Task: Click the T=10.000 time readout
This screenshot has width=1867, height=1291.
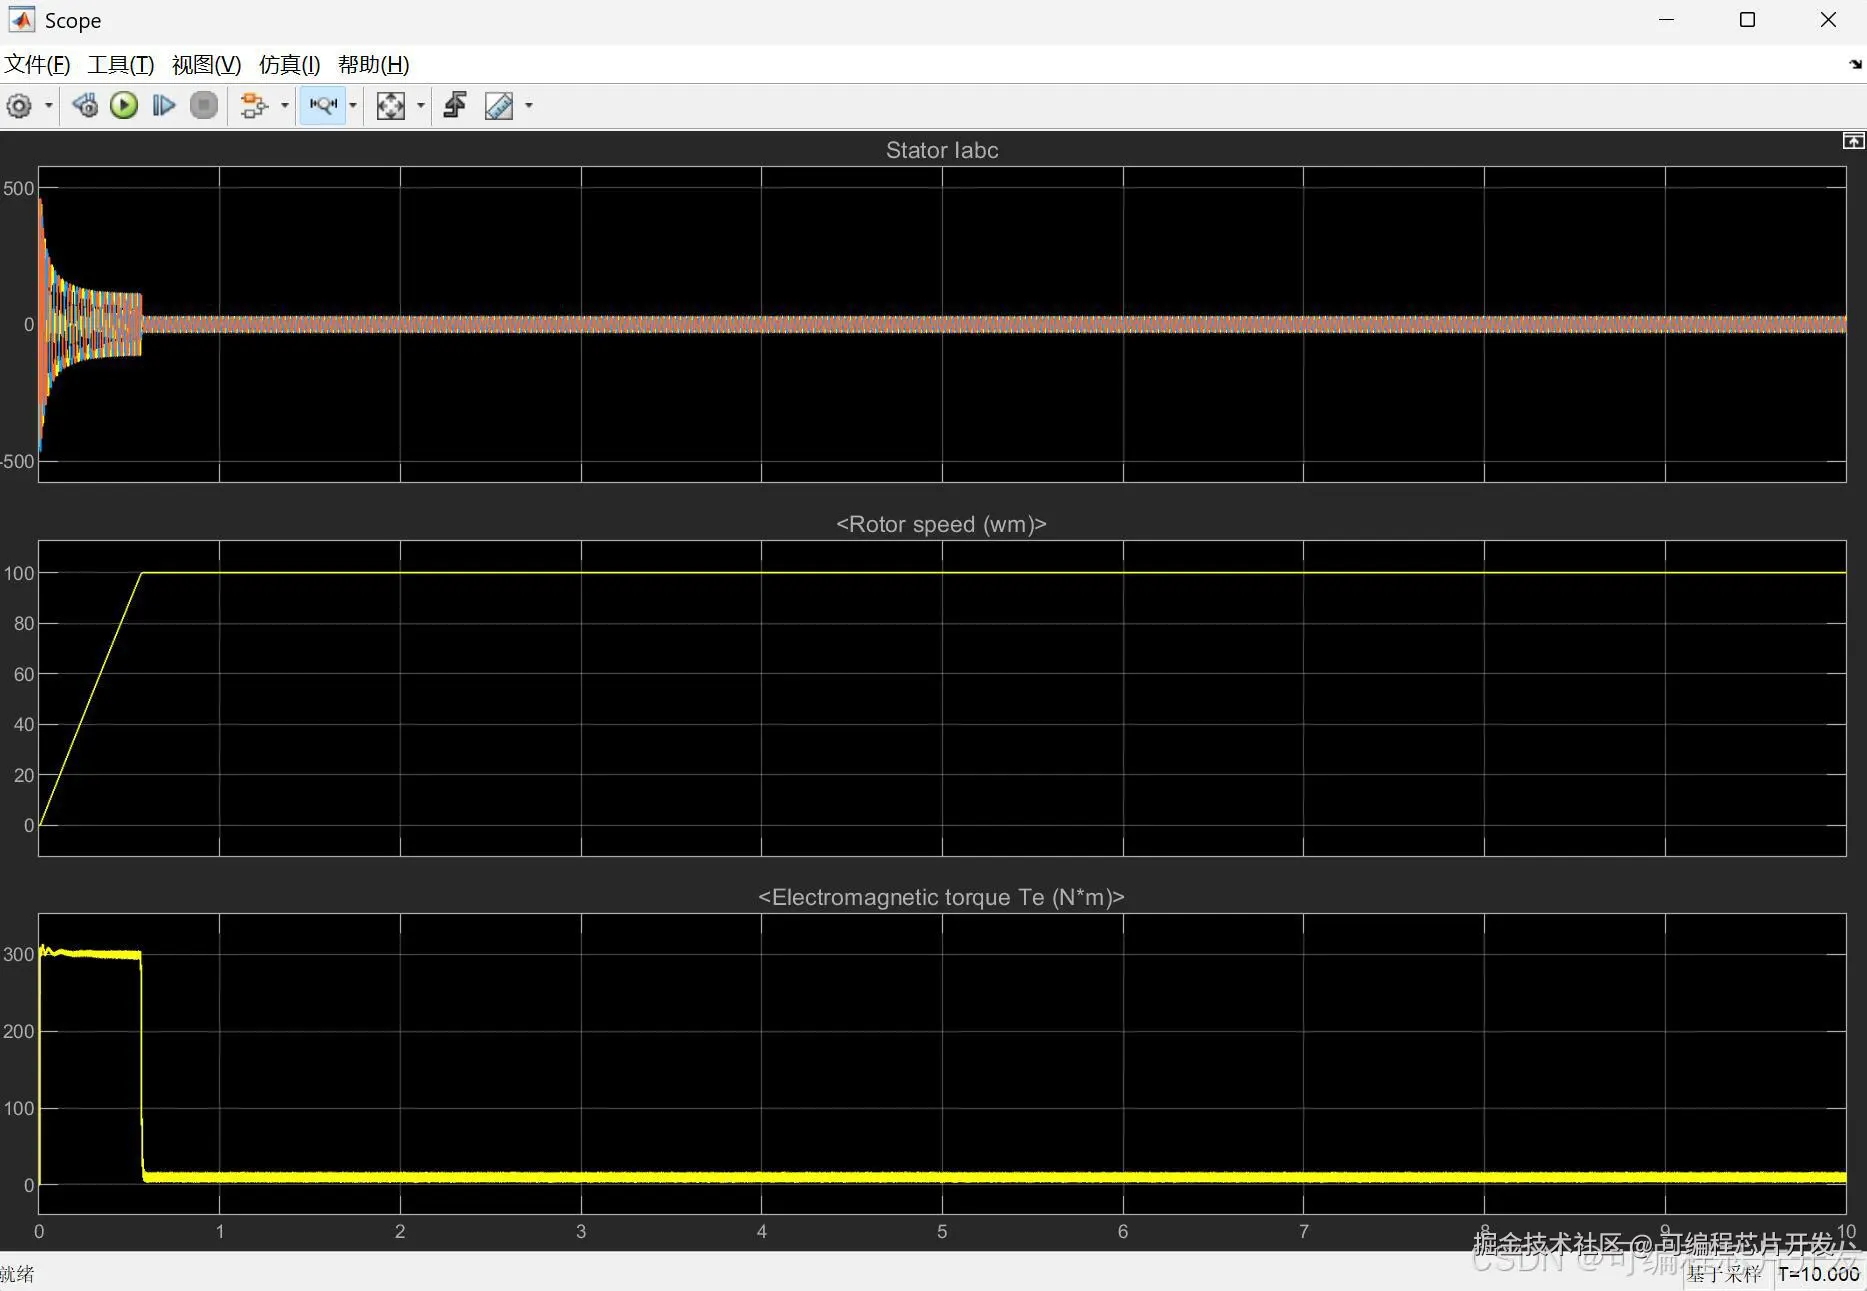Action: (x=1819, y=1274)
